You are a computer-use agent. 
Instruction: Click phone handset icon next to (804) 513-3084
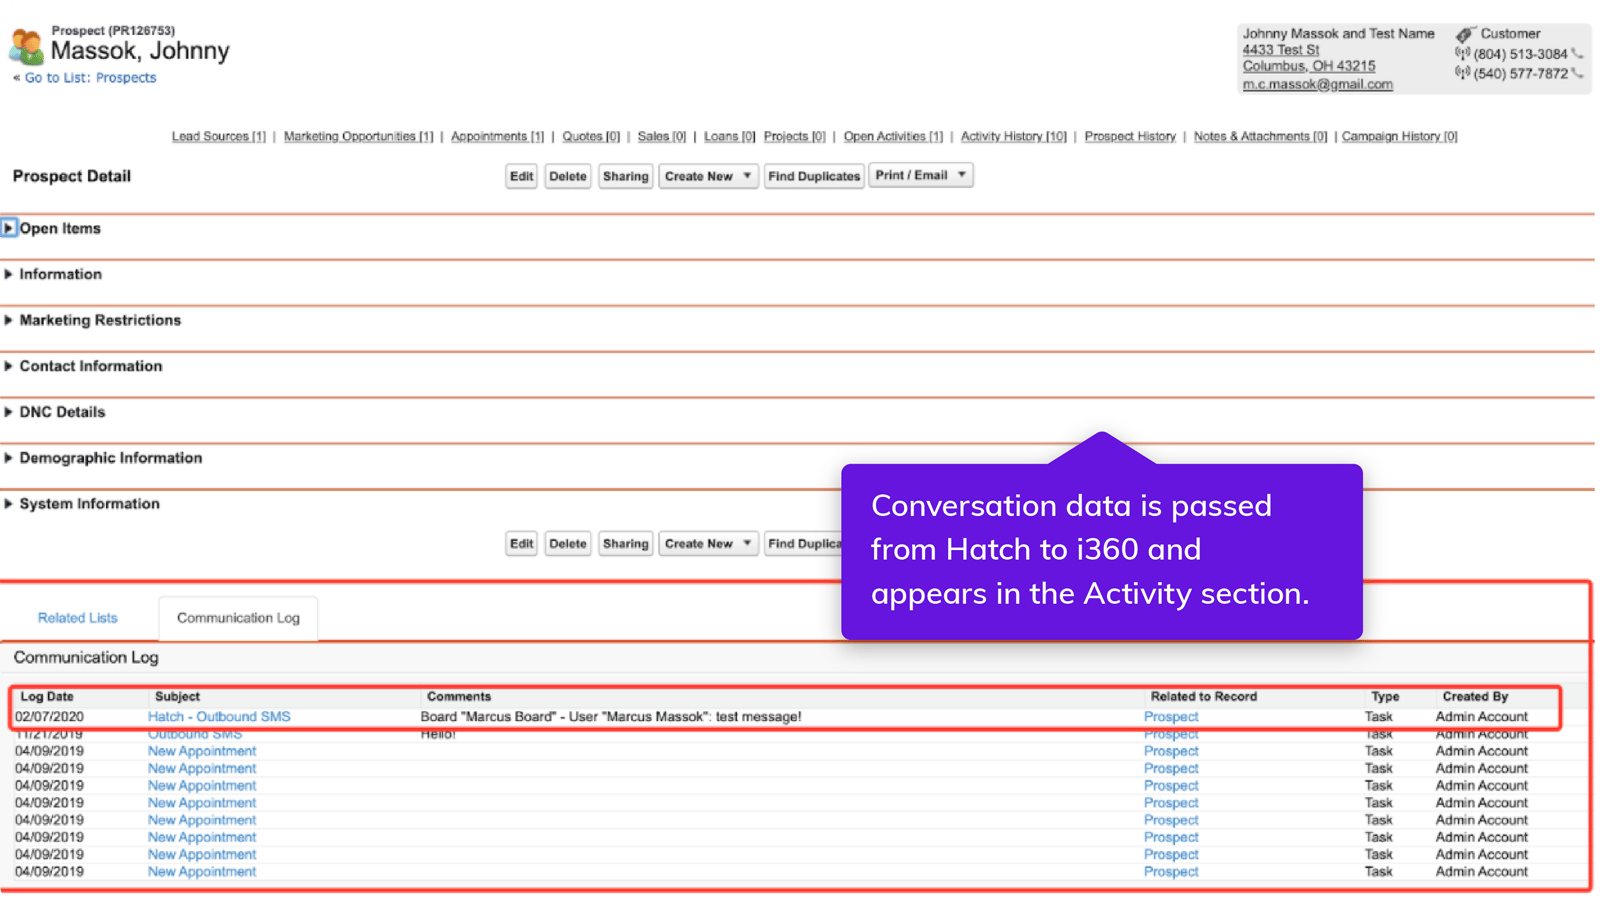tap(1577, 54)
